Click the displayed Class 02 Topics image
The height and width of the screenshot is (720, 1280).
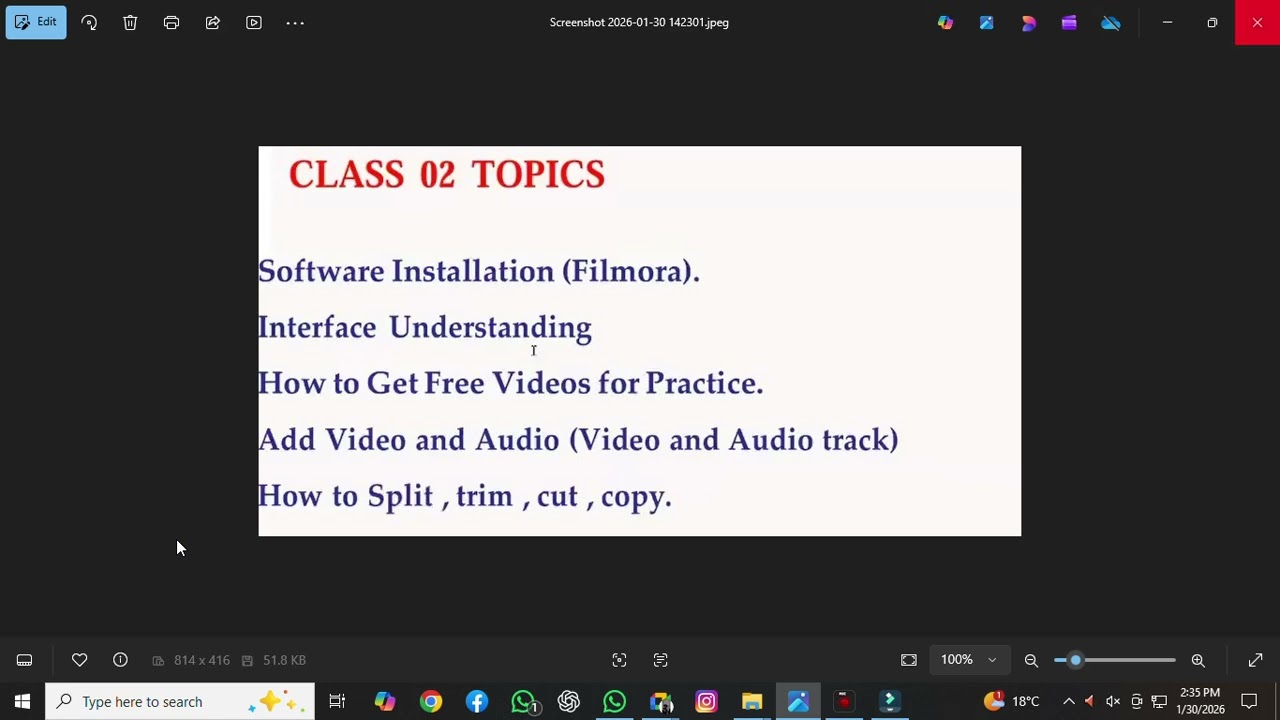640,341
